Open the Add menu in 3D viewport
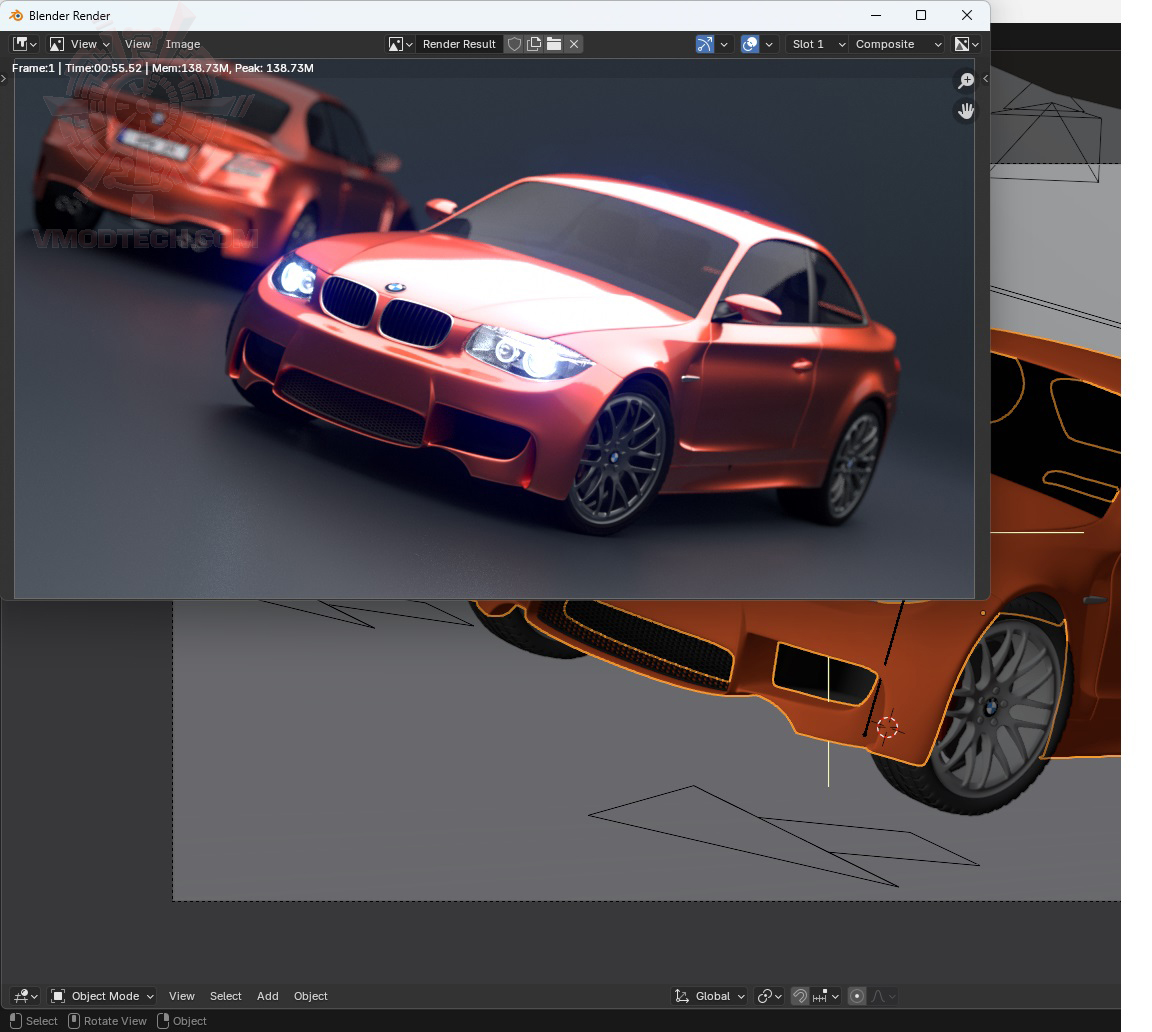The height and width of the screenshot is (1032, 1152). coord(267,996)
